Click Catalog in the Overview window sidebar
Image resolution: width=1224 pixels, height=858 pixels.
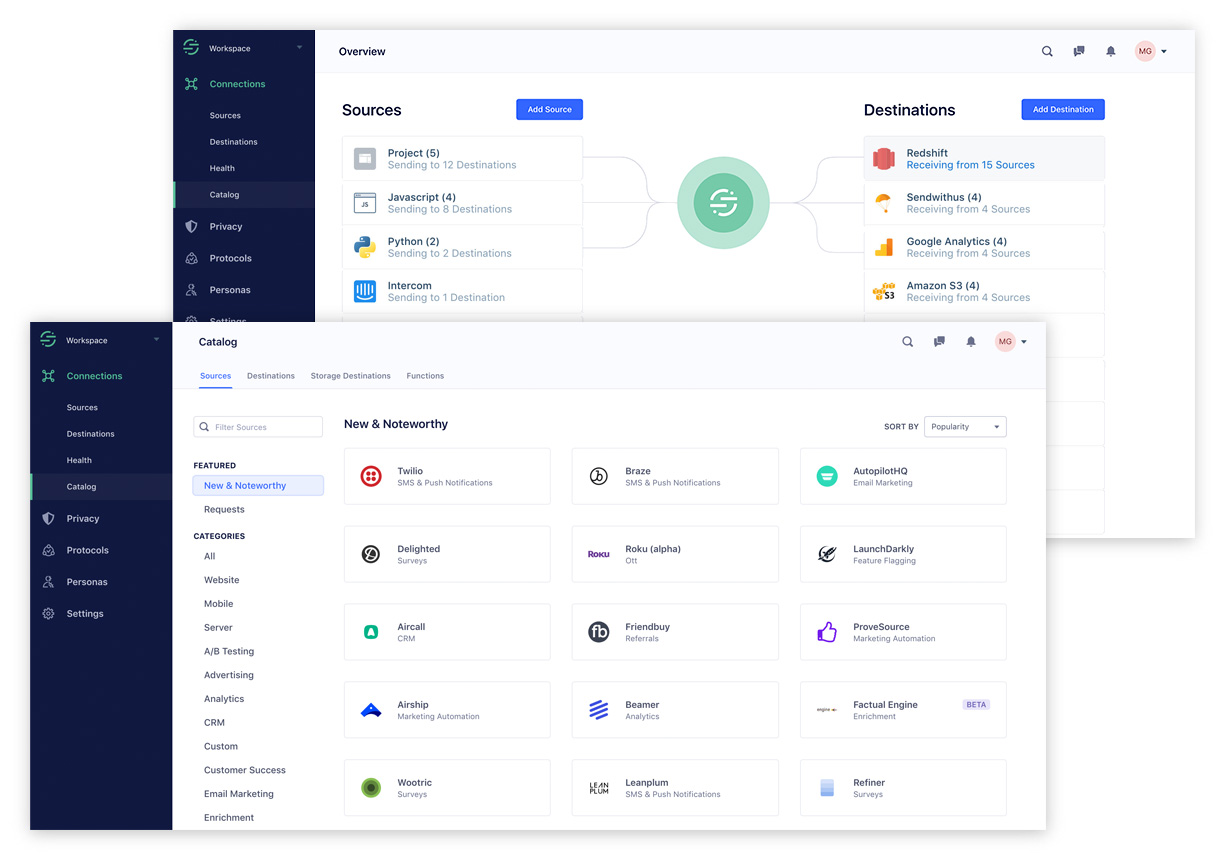[224, 195]
